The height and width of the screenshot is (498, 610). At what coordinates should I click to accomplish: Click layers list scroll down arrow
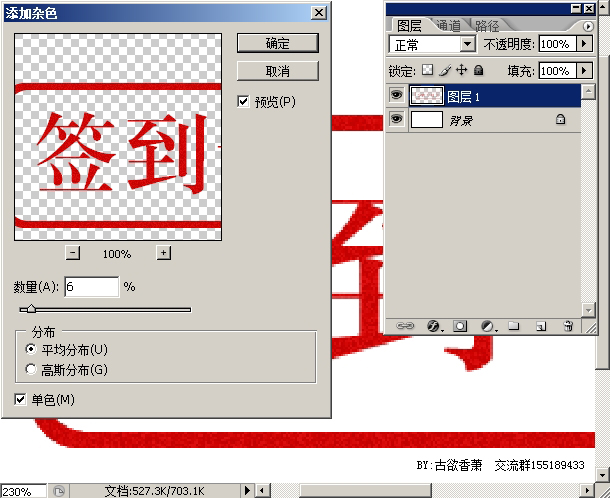(588, 310)
